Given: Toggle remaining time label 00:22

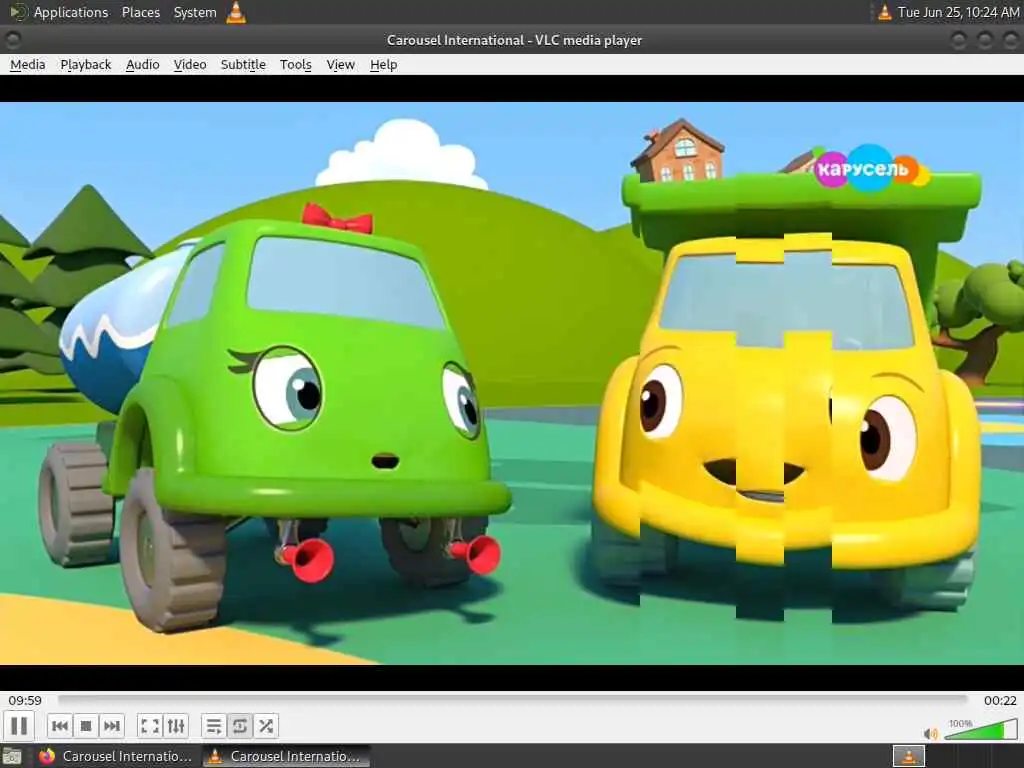Looking at the screenshot, I should pyautogui.click(x=1000, y=700).
